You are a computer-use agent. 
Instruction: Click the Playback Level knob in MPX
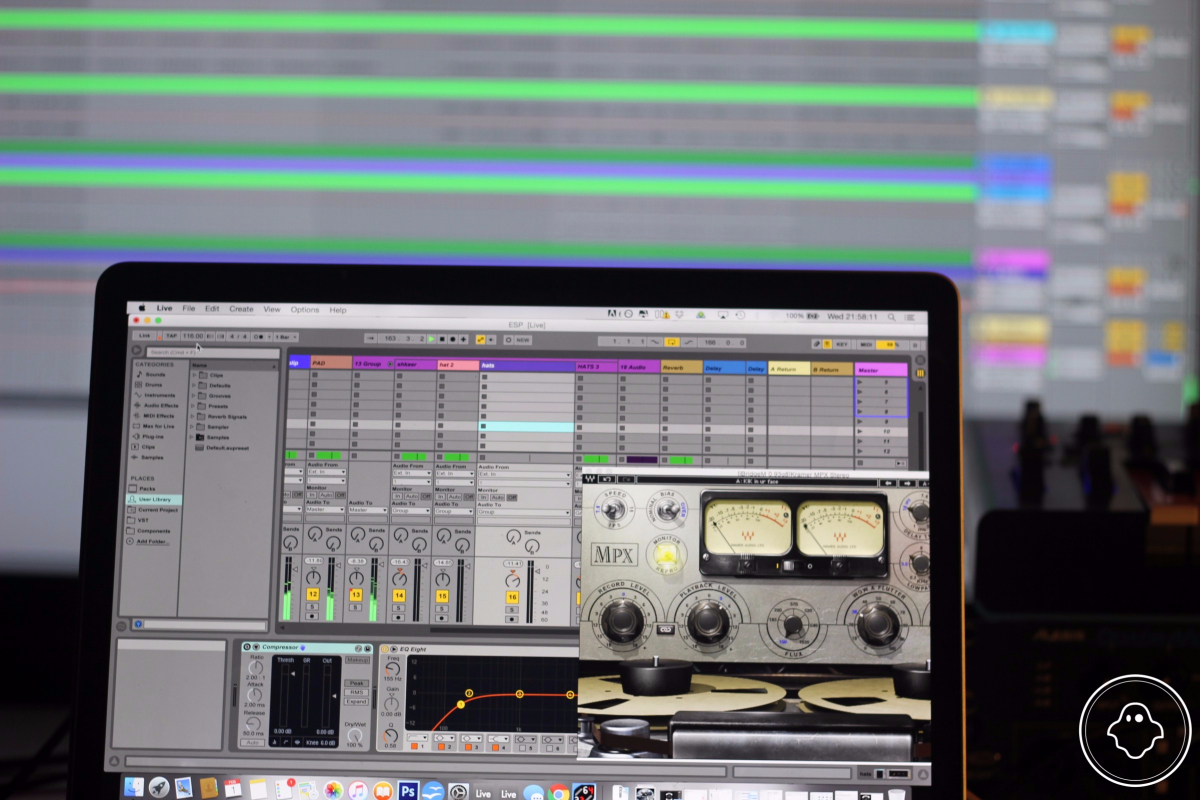tap(708, 621)
